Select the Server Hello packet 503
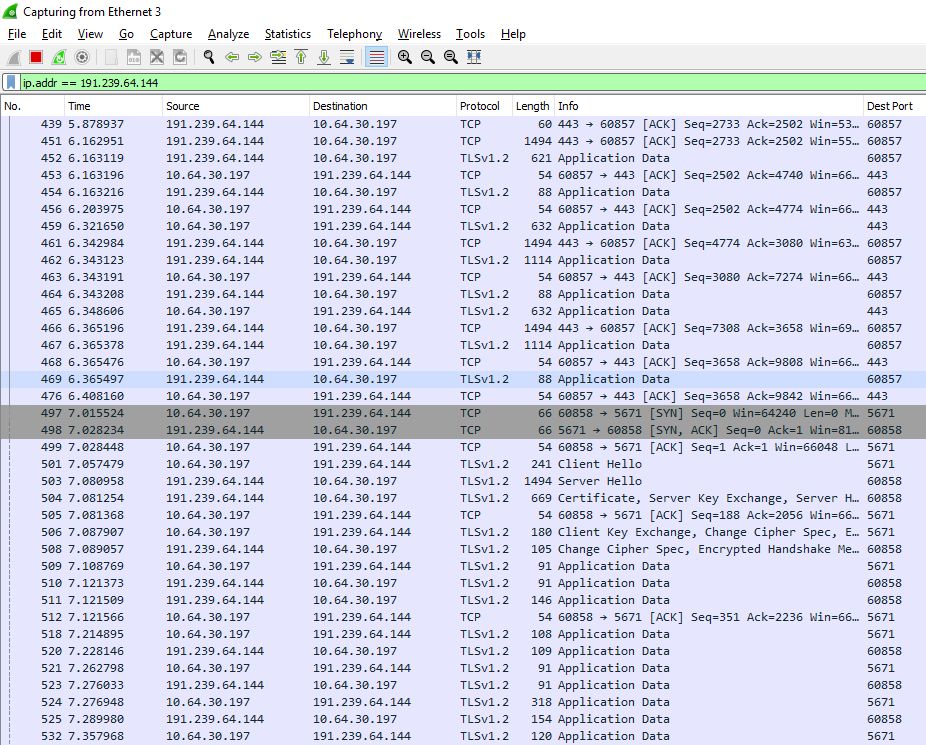 click(463, 481)
